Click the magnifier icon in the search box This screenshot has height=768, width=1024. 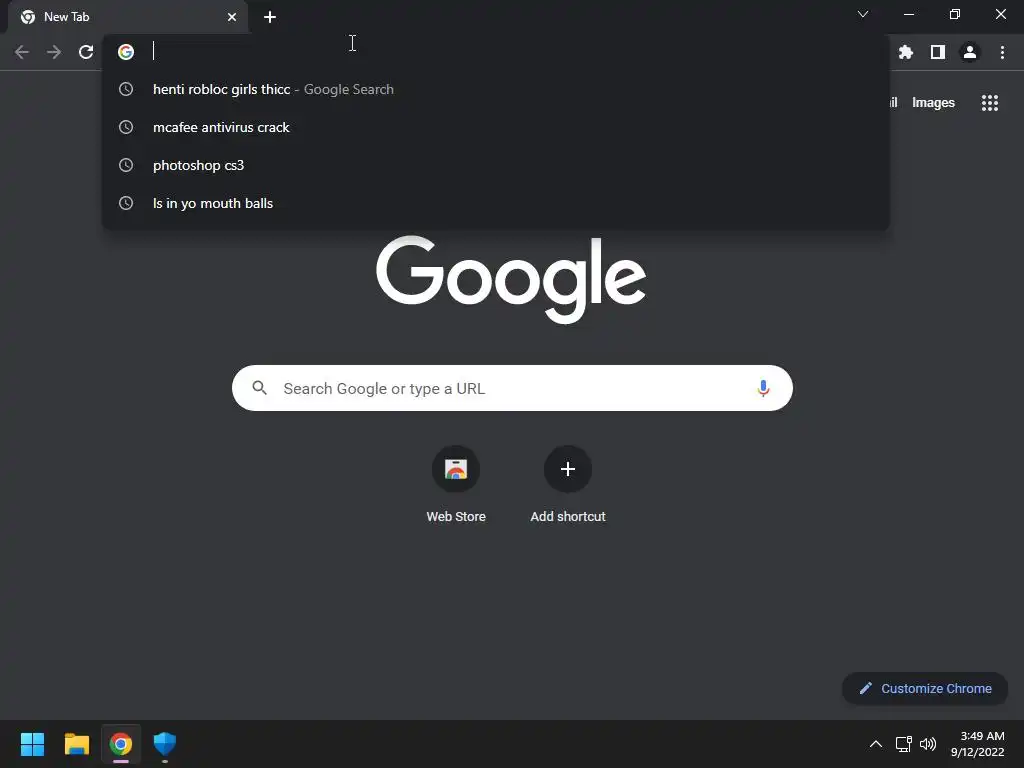click(x=259, y=388)
